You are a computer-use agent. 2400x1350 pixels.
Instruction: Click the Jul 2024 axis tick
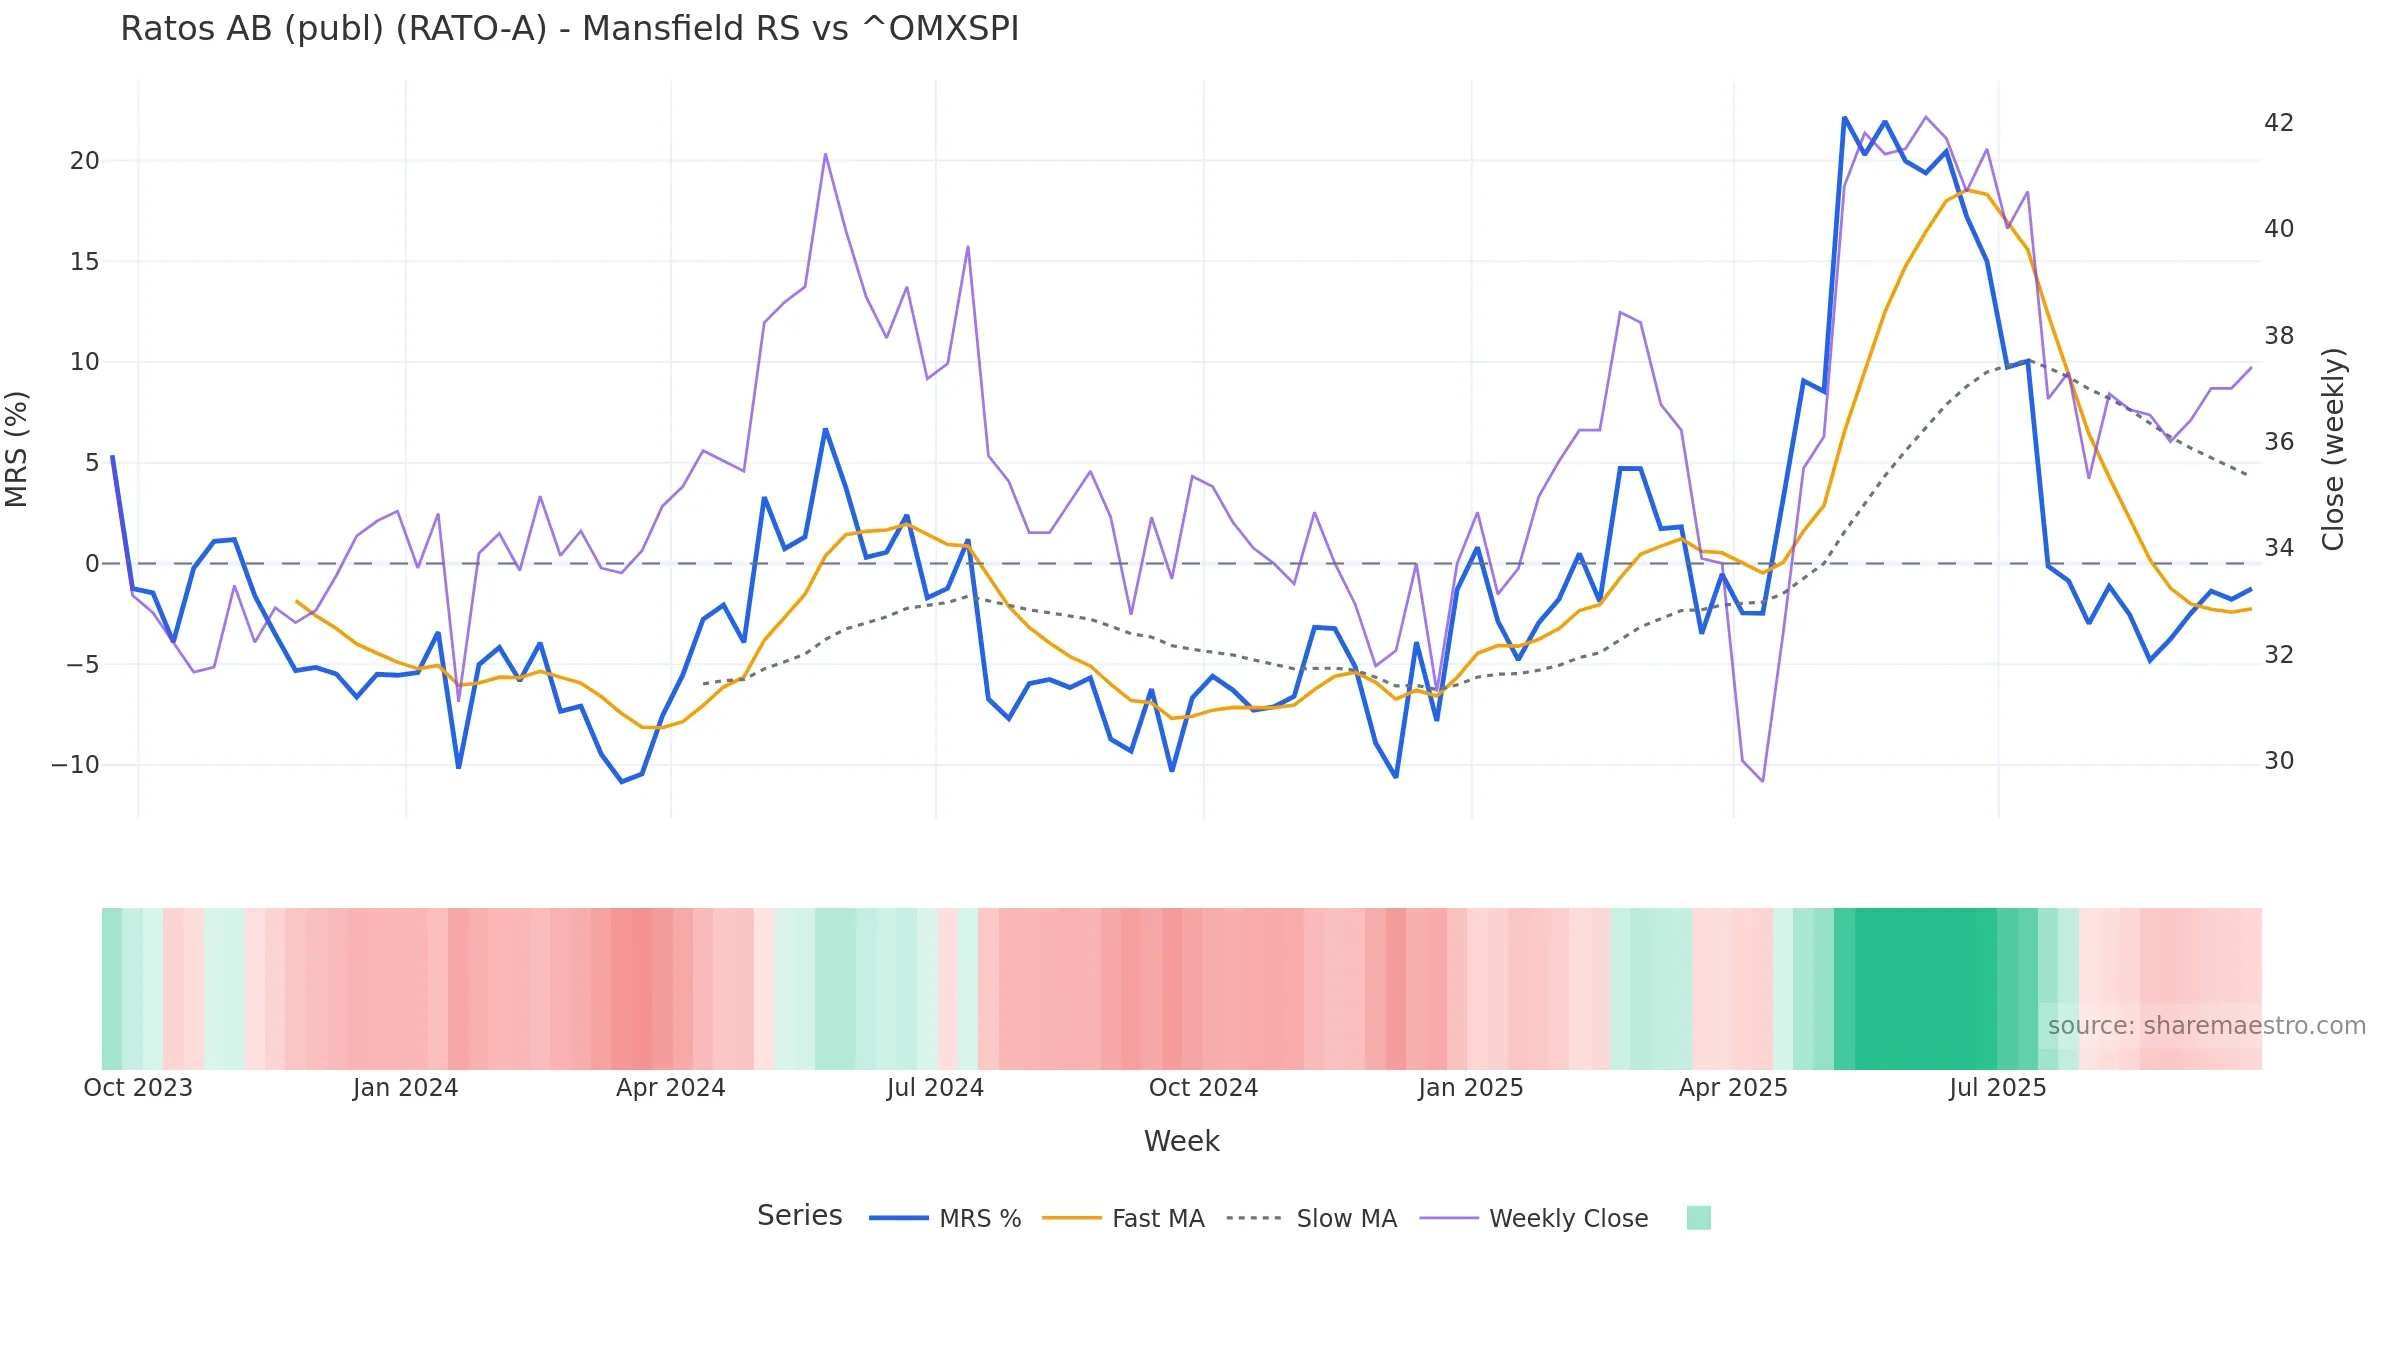935,1088
